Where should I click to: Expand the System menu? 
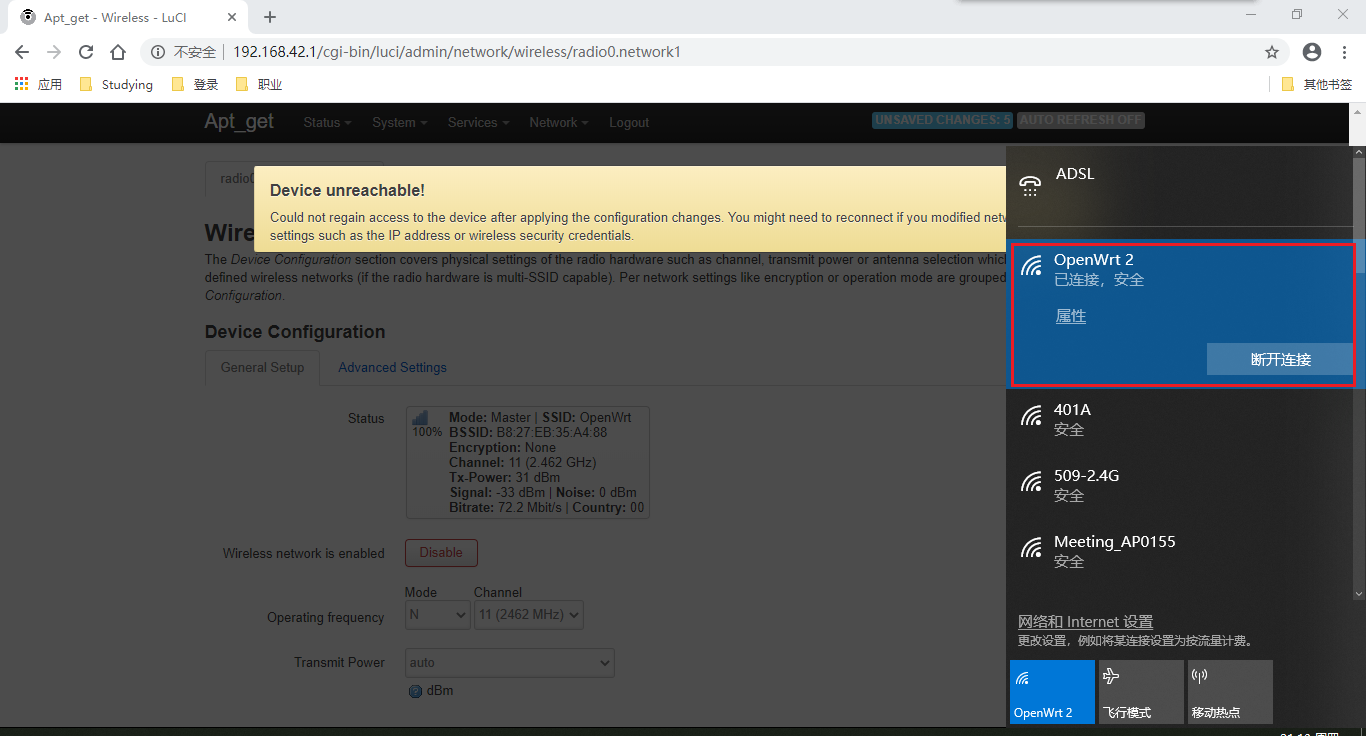[399, 122]
